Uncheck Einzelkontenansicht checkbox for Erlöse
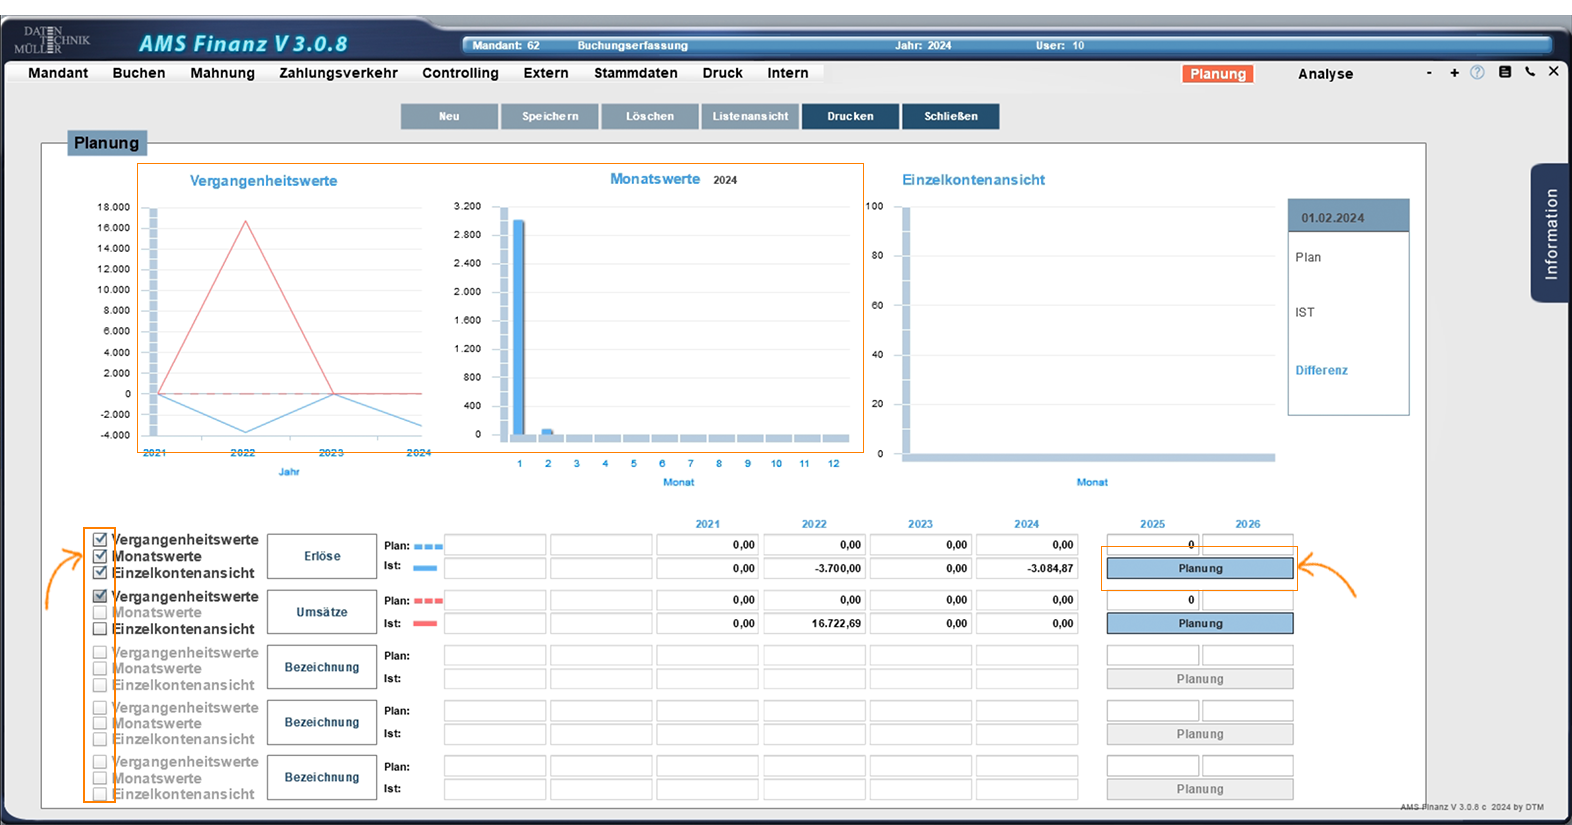The image size is (1572, 825). coord(100,573)
